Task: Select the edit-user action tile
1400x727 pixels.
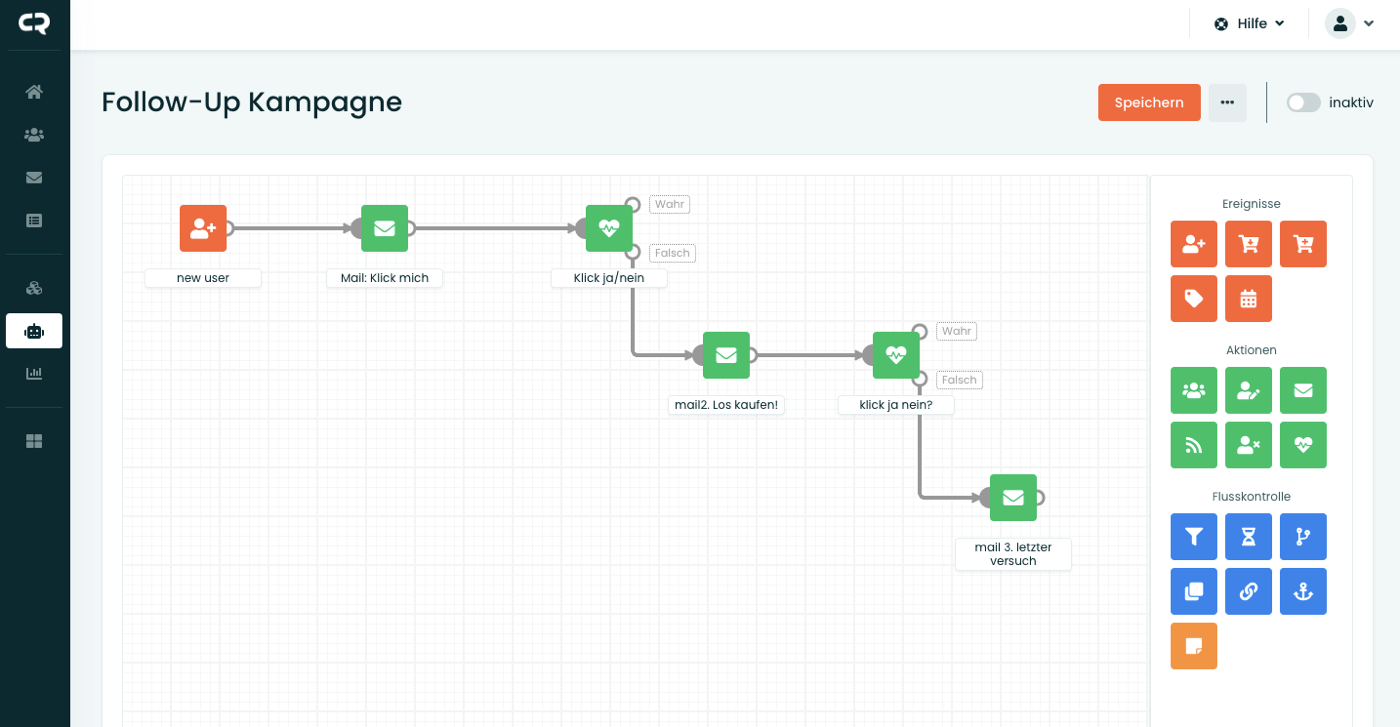Action: click(1248, 390)
